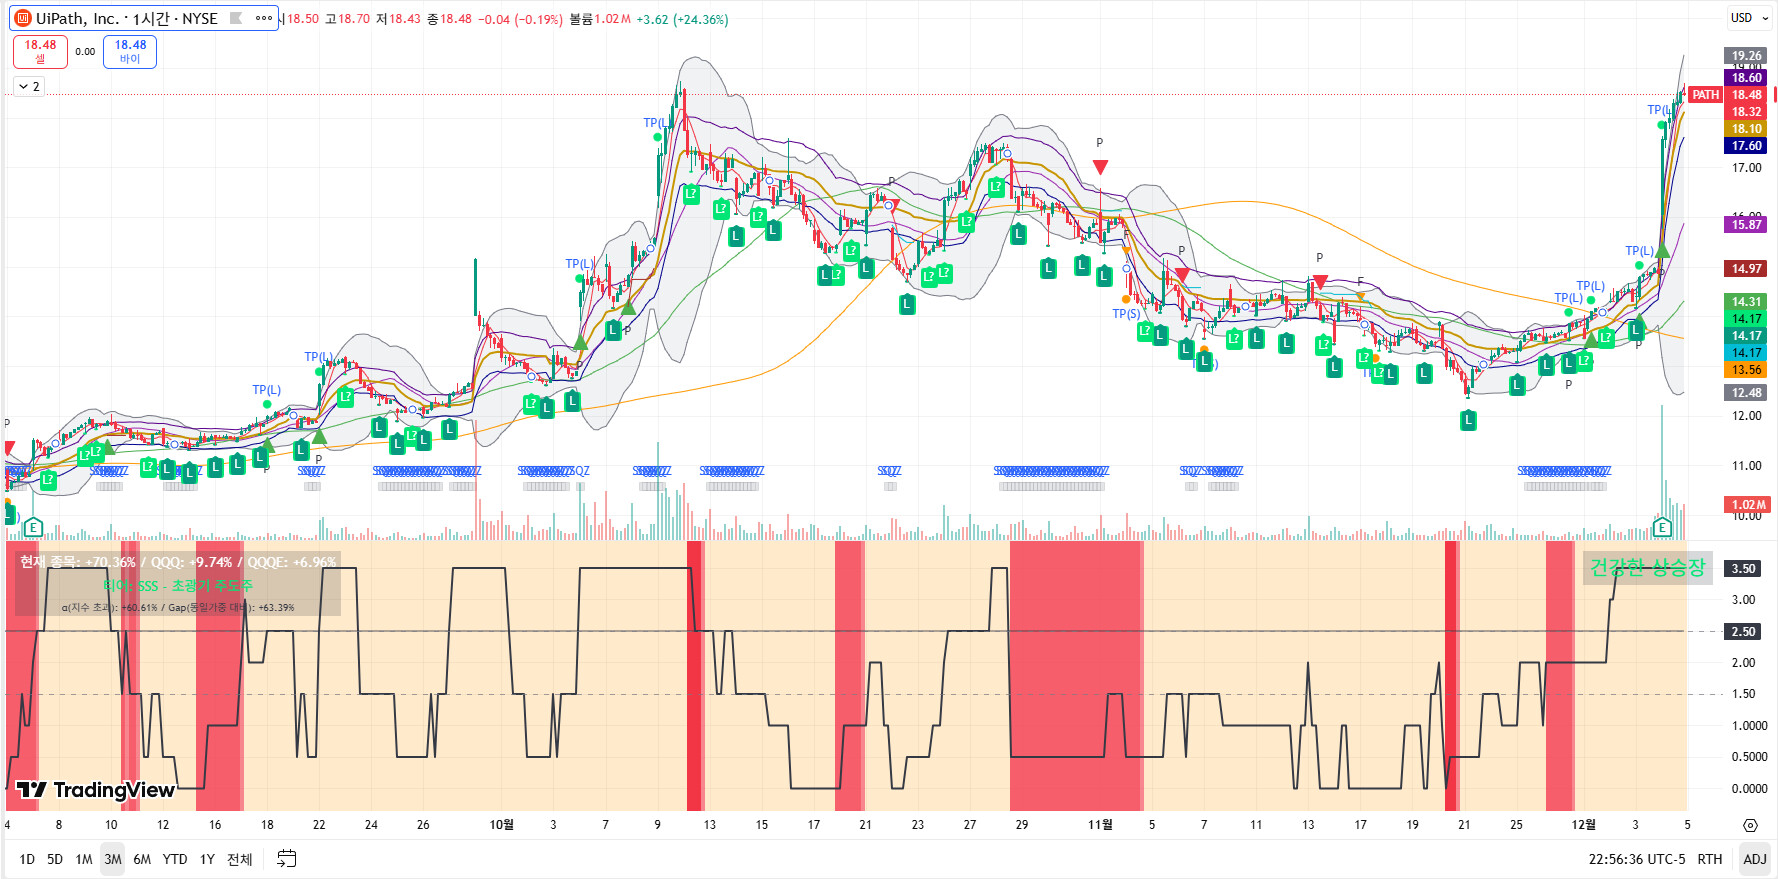1778x879 pixels.
Task: Open chart settings gear on the time axis
Action: click(x=1750, y=825)
